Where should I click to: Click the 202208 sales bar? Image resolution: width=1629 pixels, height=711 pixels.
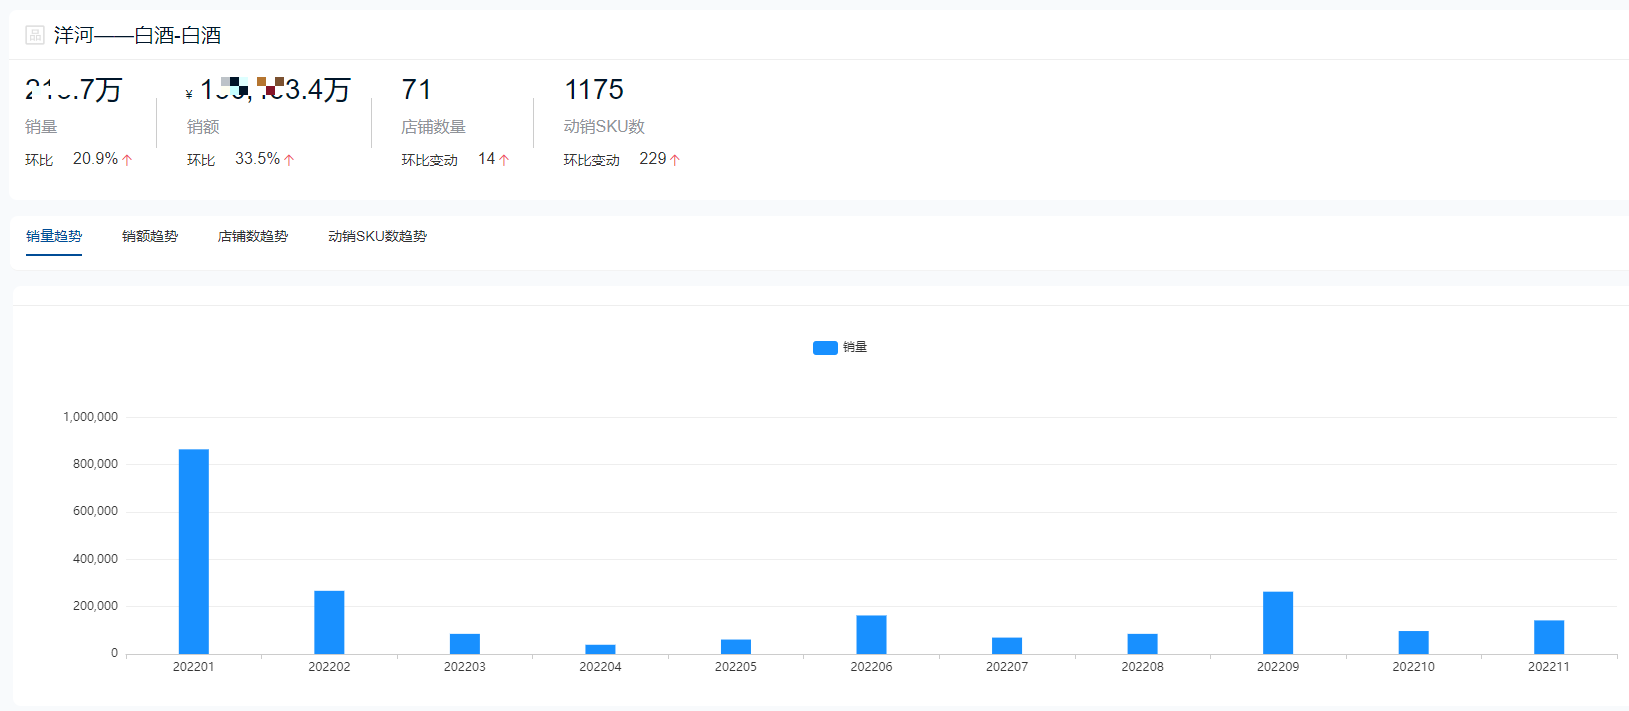click(x=1142, y=644)
